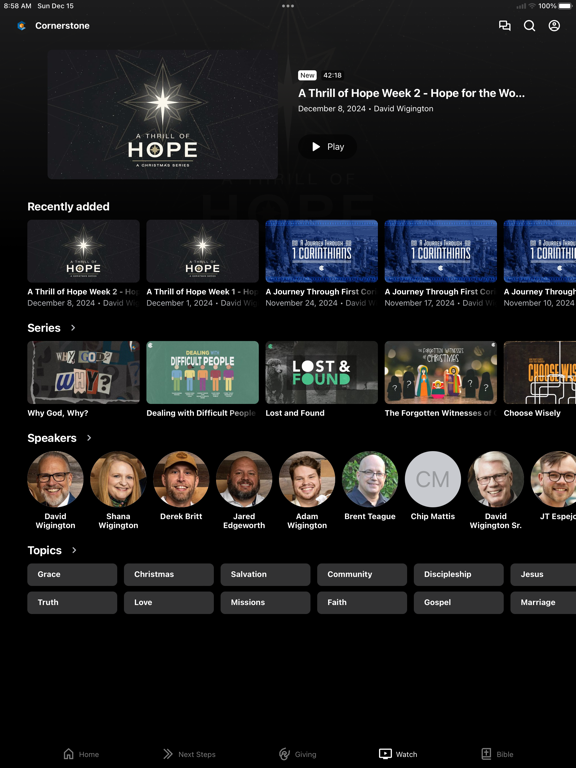The image size is (576, 768).
Task: Play the featured Thrill of Hope video
Action: pyautogui.click(x=328, y=146)
